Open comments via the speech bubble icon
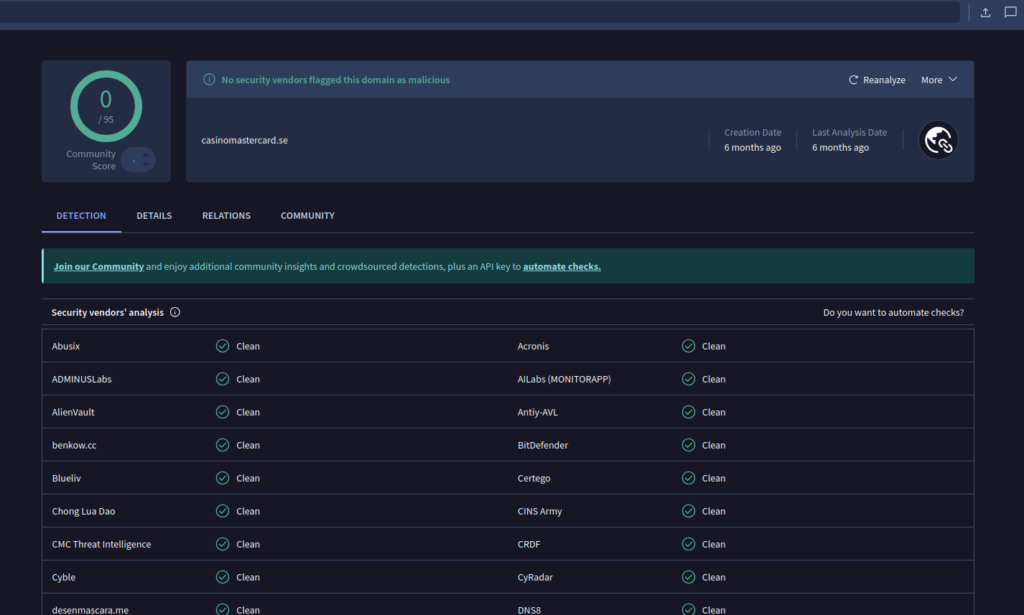The height and width of the screenshot is (615, 1024). [1012, 12]
